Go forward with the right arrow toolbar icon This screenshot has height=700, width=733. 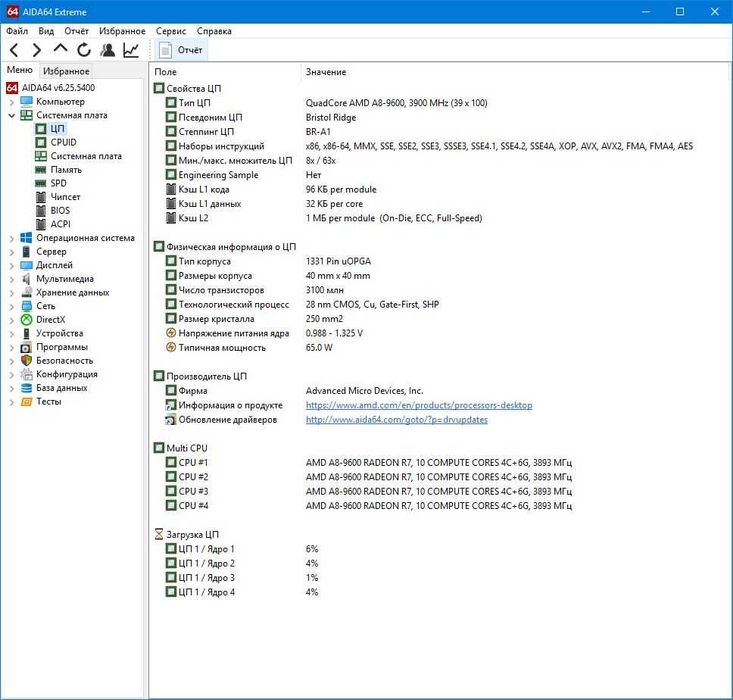37,50
